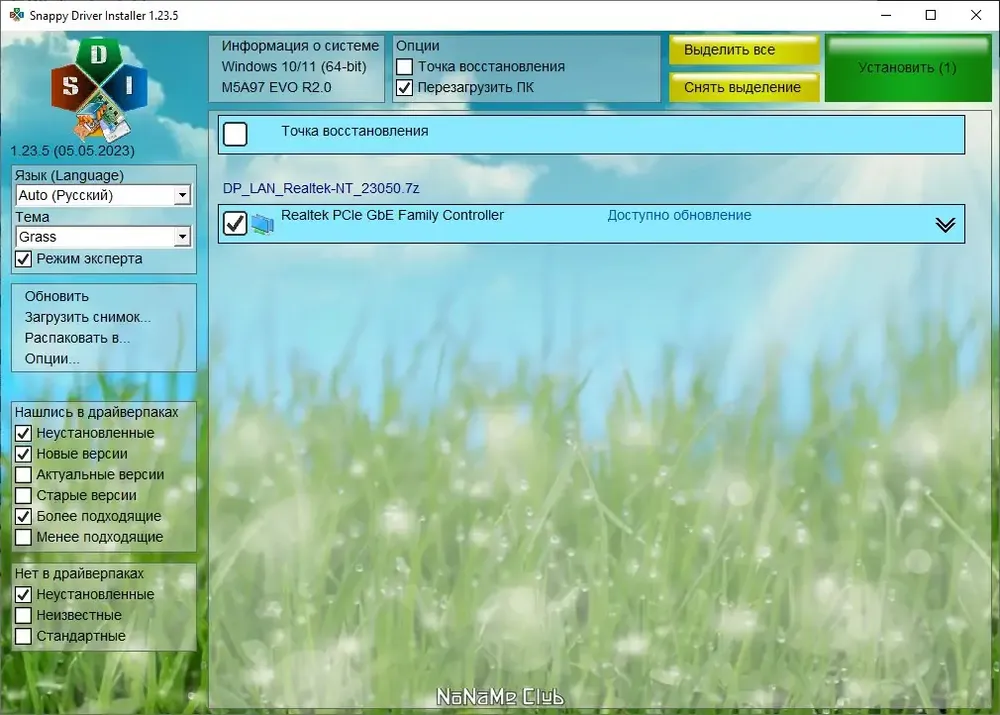The width and height of the screenshot is (1000, 715).
Task: Enable Менее подходящие filter
Action: pos(24,537)
